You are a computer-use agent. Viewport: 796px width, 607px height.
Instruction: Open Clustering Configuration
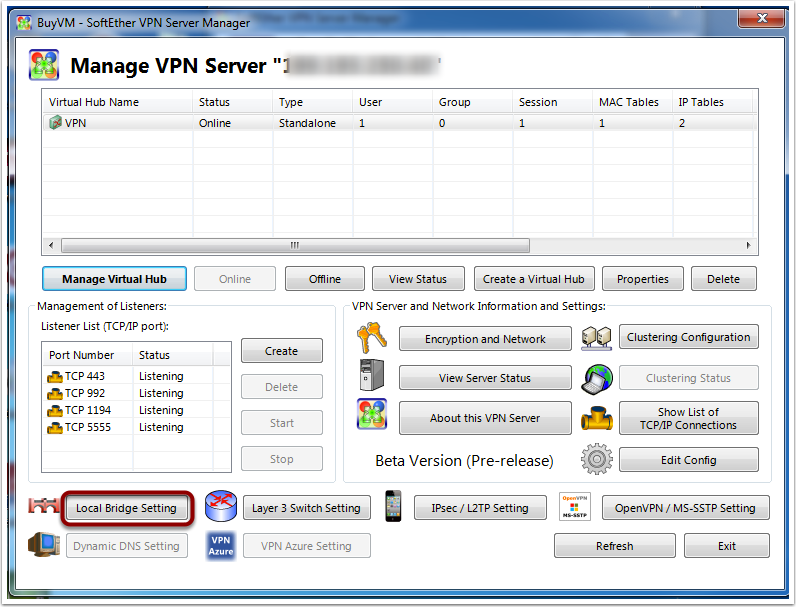[688, 336]
